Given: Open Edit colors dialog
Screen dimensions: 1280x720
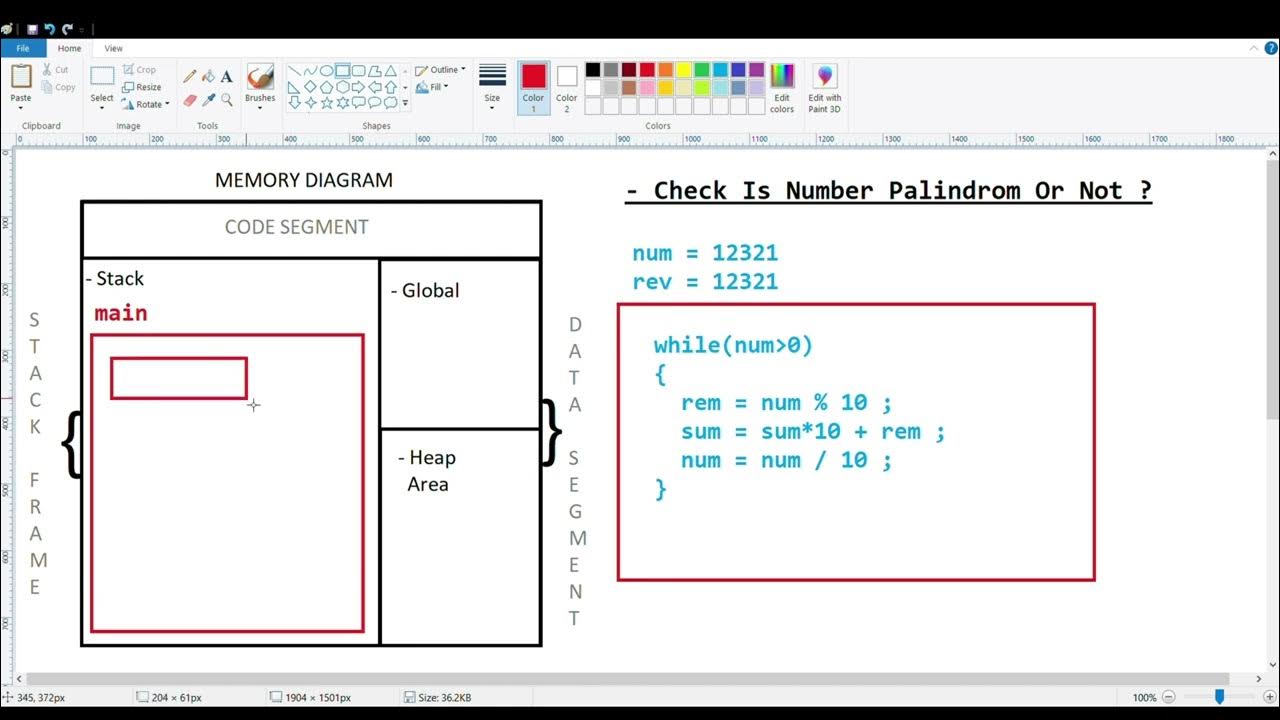Looking at the screenshot, I should [x=782, y=89].
